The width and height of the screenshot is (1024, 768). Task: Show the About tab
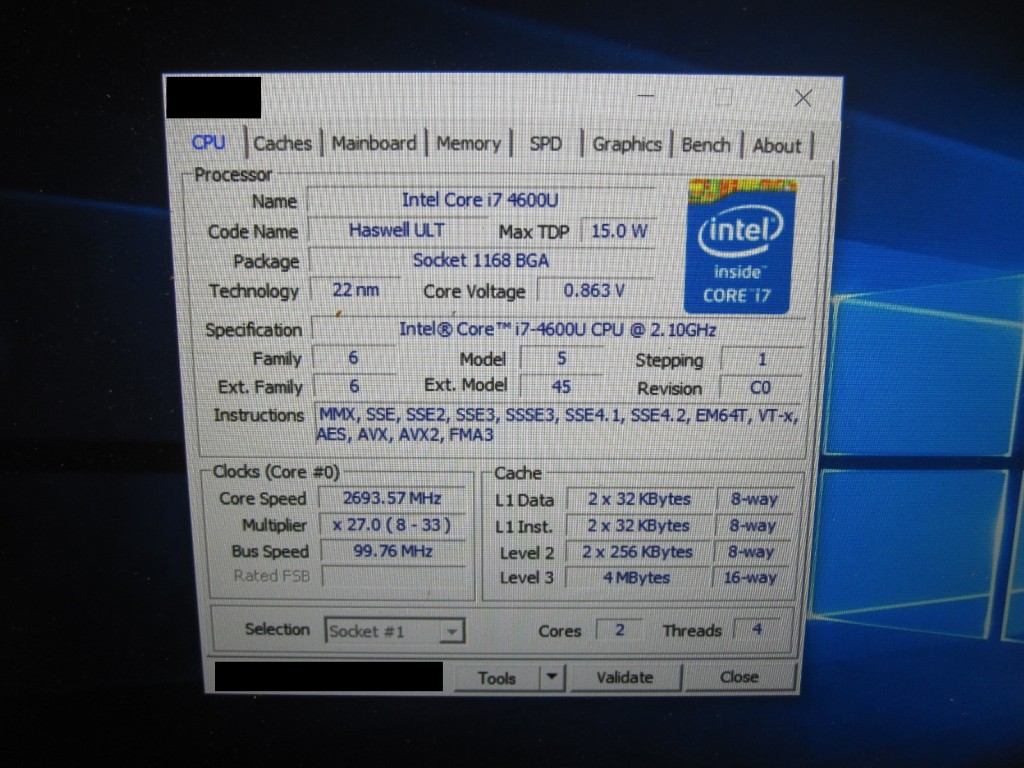(776, 146)
